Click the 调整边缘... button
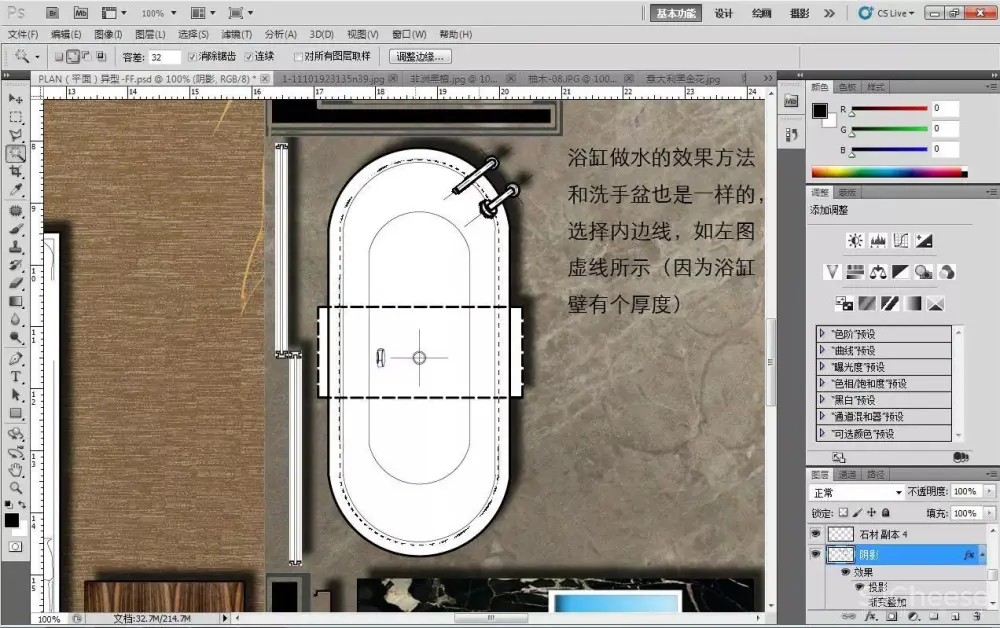The image size is (1000, 628). pyautogui.click(x=421, y=57)
